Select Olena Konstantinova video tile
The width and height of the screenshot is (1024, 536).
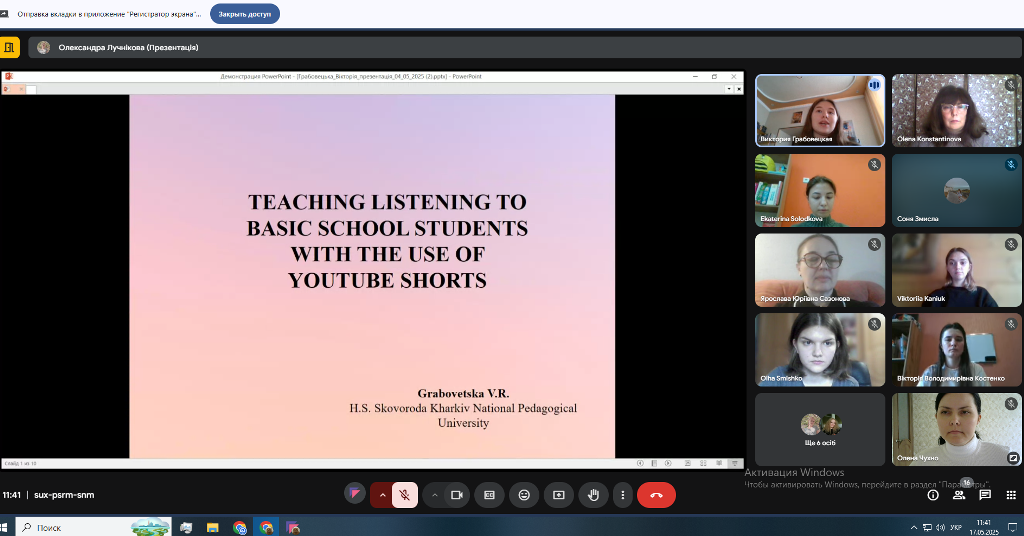pyautogui.click(x=956, y=110)
